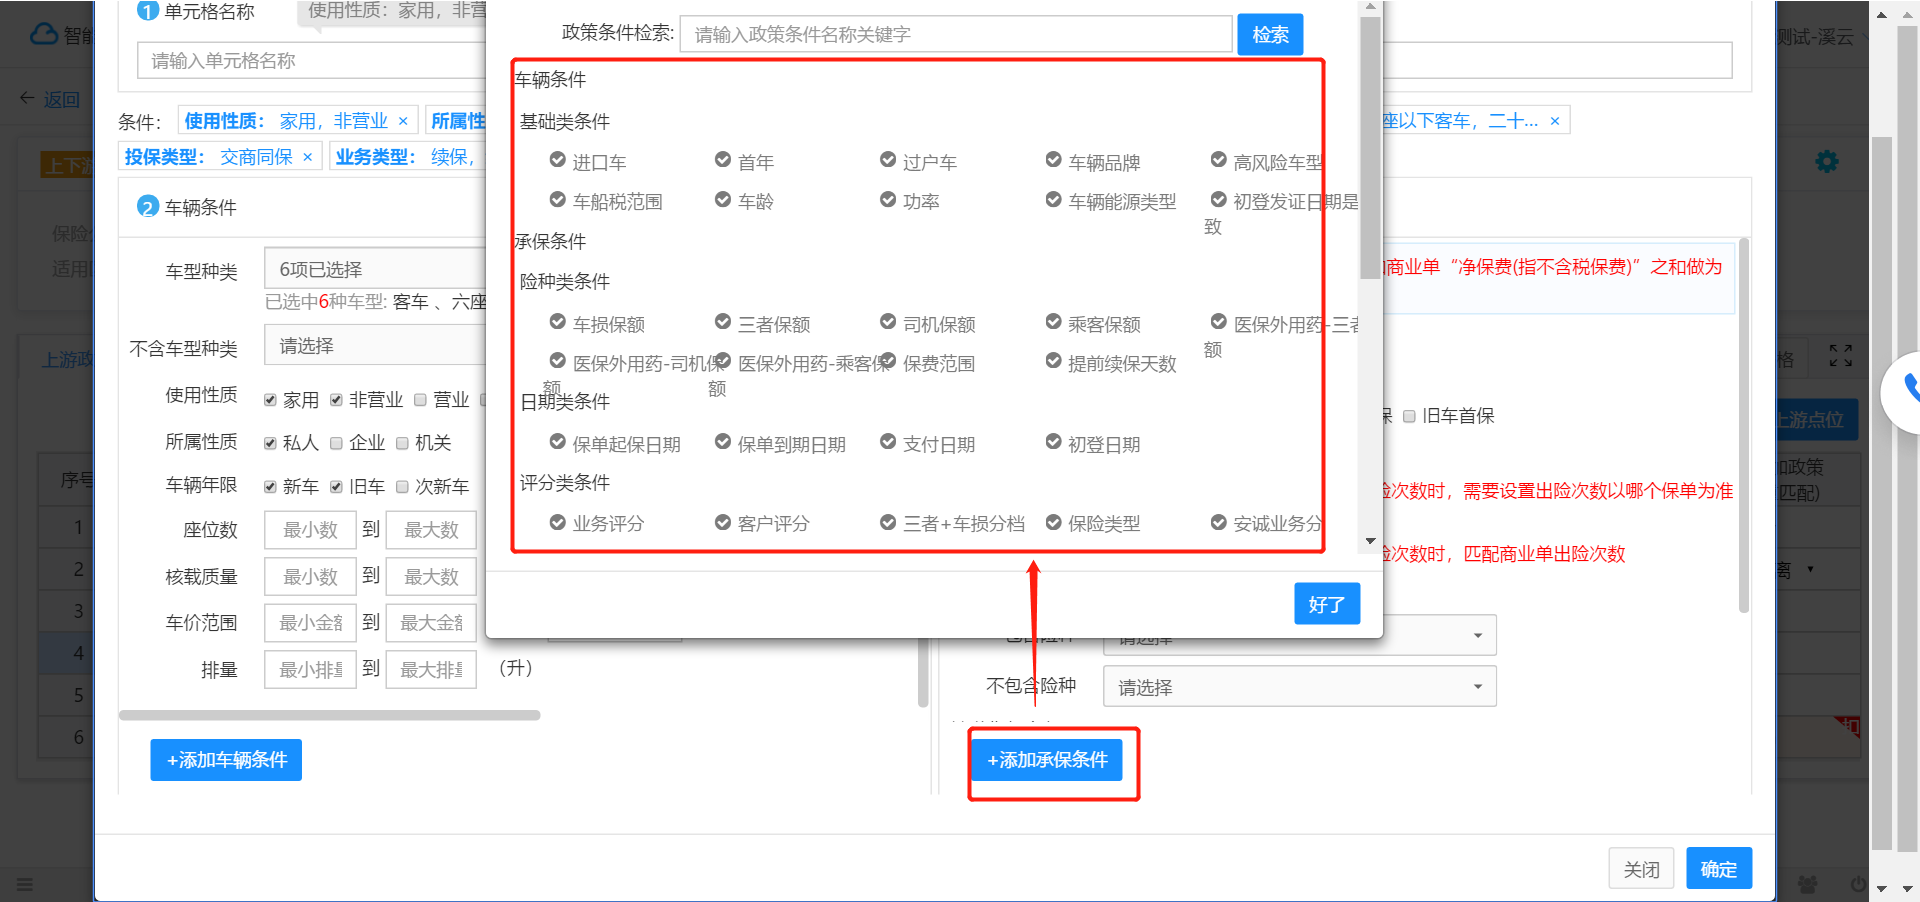Click the check icon beside 进口车
This screenshot has width=1920, height=902.
click(558, 160)
